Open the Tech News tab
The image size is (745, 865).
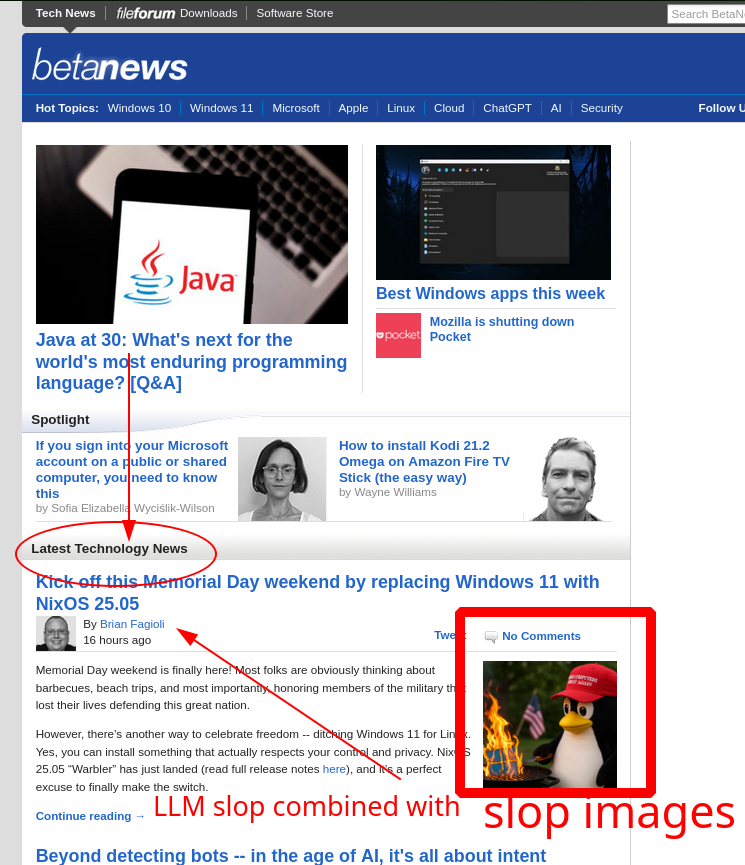(x=65, y=13)
